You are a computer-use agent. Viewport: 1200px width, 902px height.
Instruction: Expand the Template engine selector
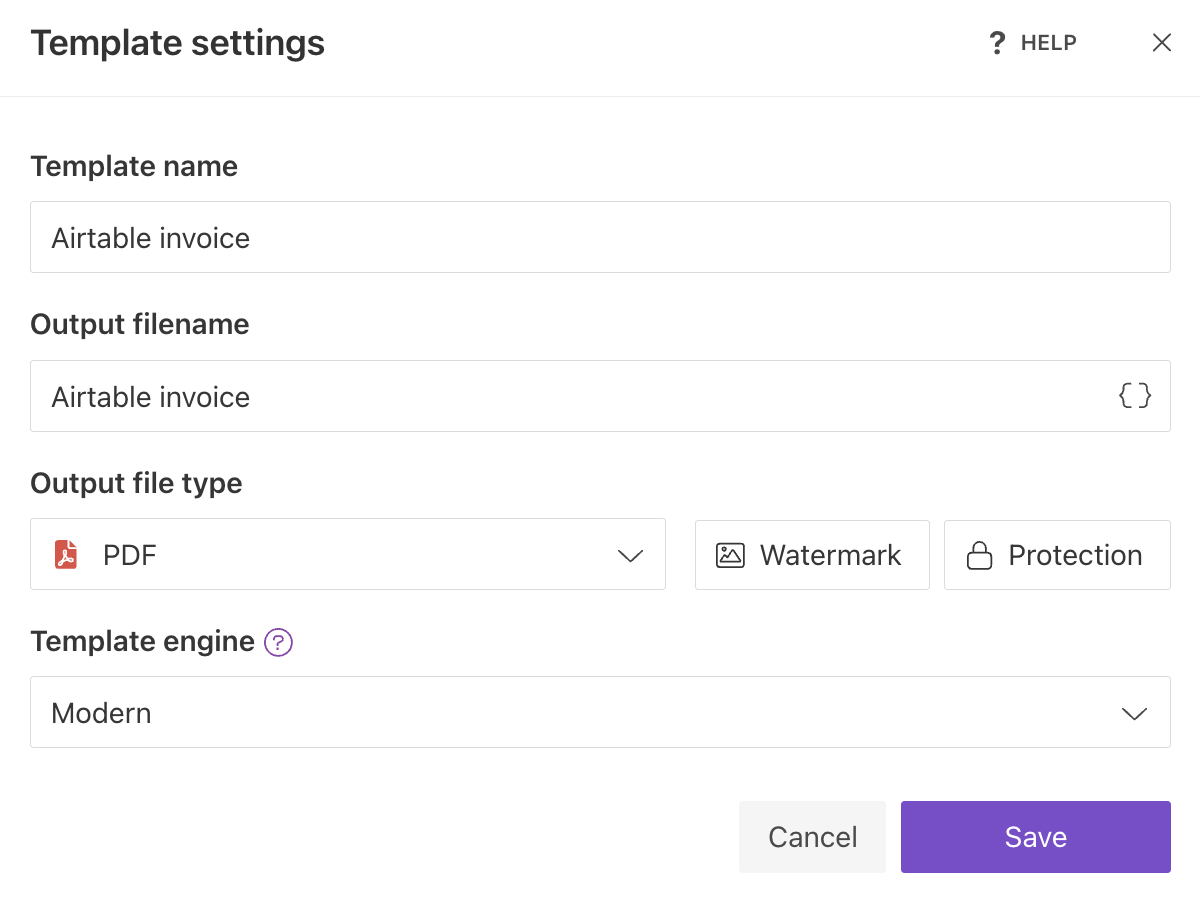coord(600,712)
